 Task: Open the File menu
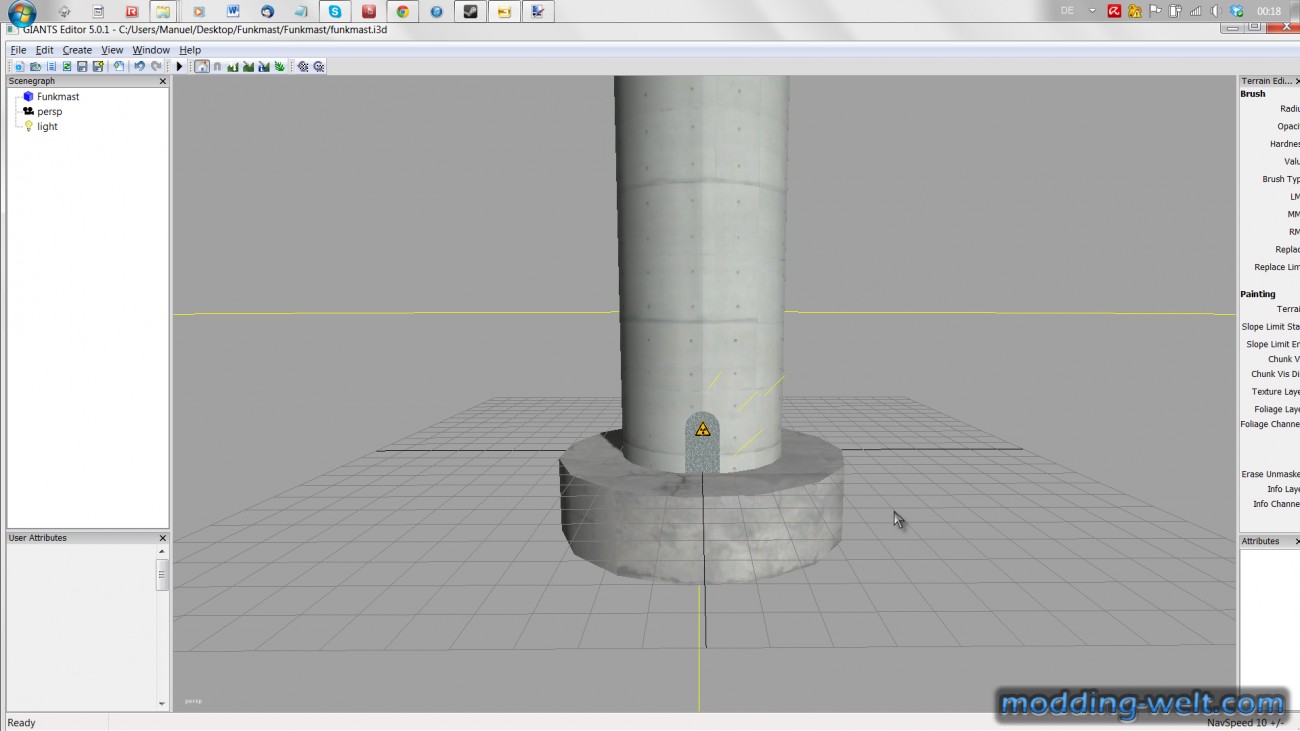click(x=18, y=50)
